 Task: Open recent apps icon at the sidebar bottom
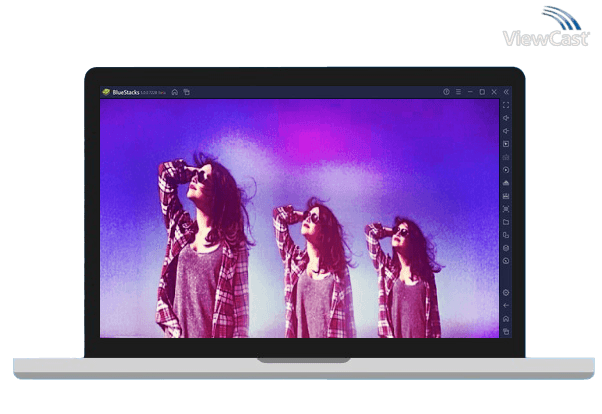pos(506,331)
